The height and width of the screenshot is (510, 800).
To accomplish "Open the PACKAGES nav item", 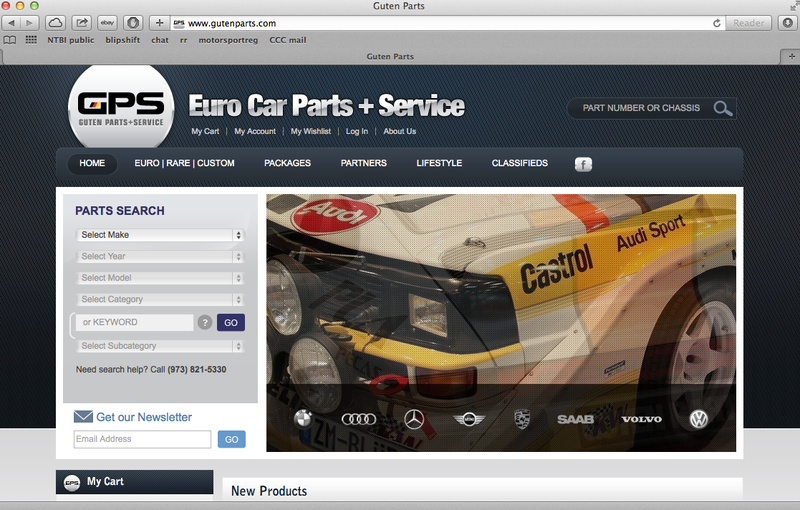I will 287,163.
